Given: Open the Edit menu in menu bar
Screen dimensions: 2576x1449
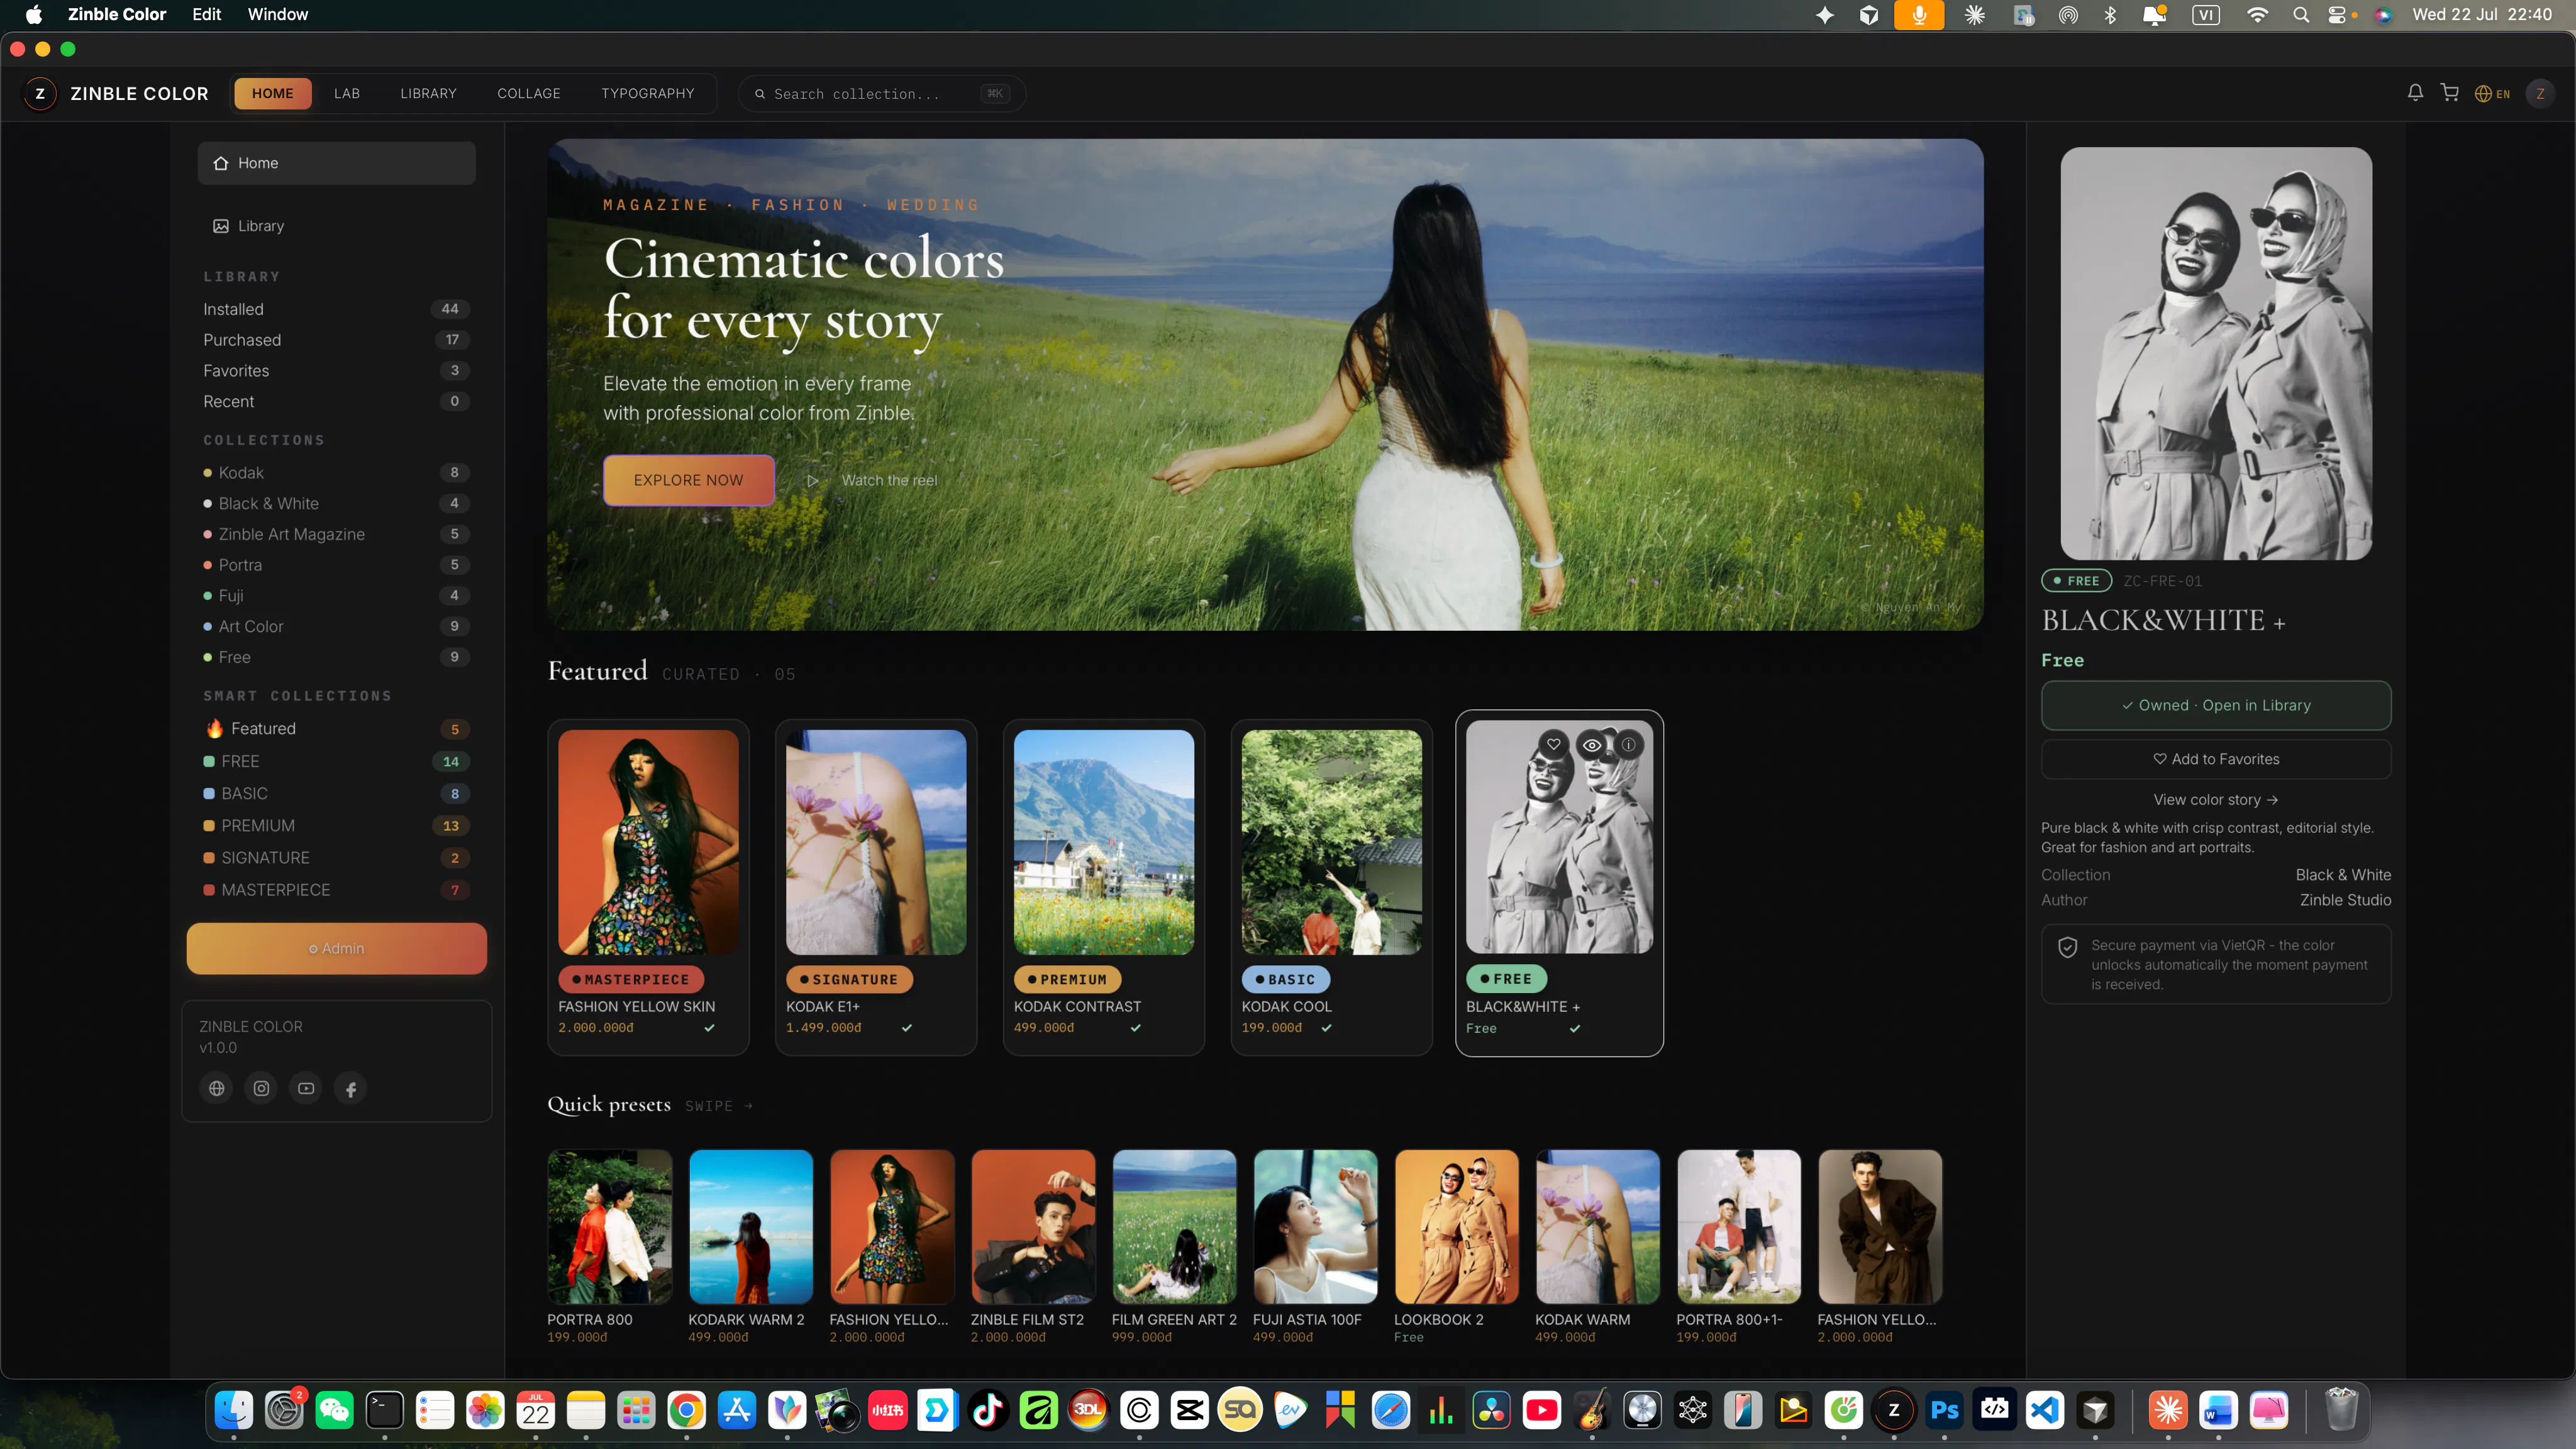Looking at the screenshot, I should point(206,14).
